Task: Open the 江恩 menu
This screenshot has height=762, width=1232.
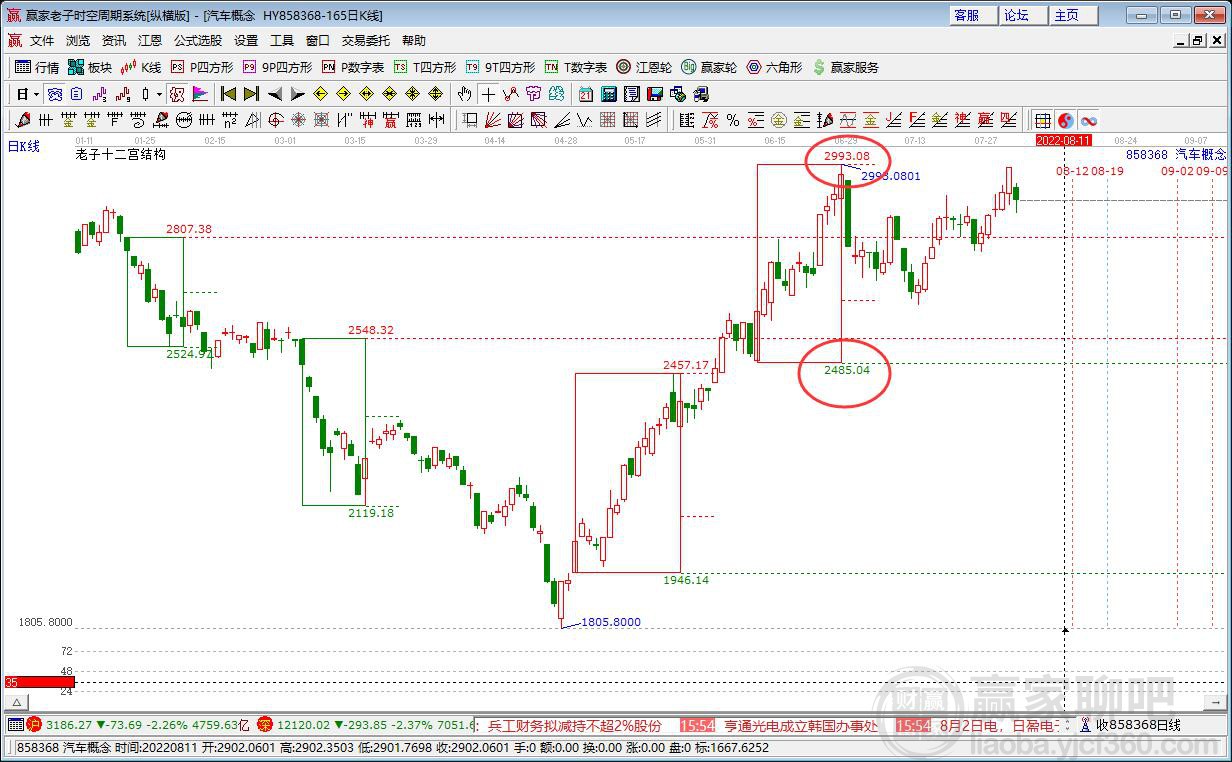Action: tap(150, 41)
